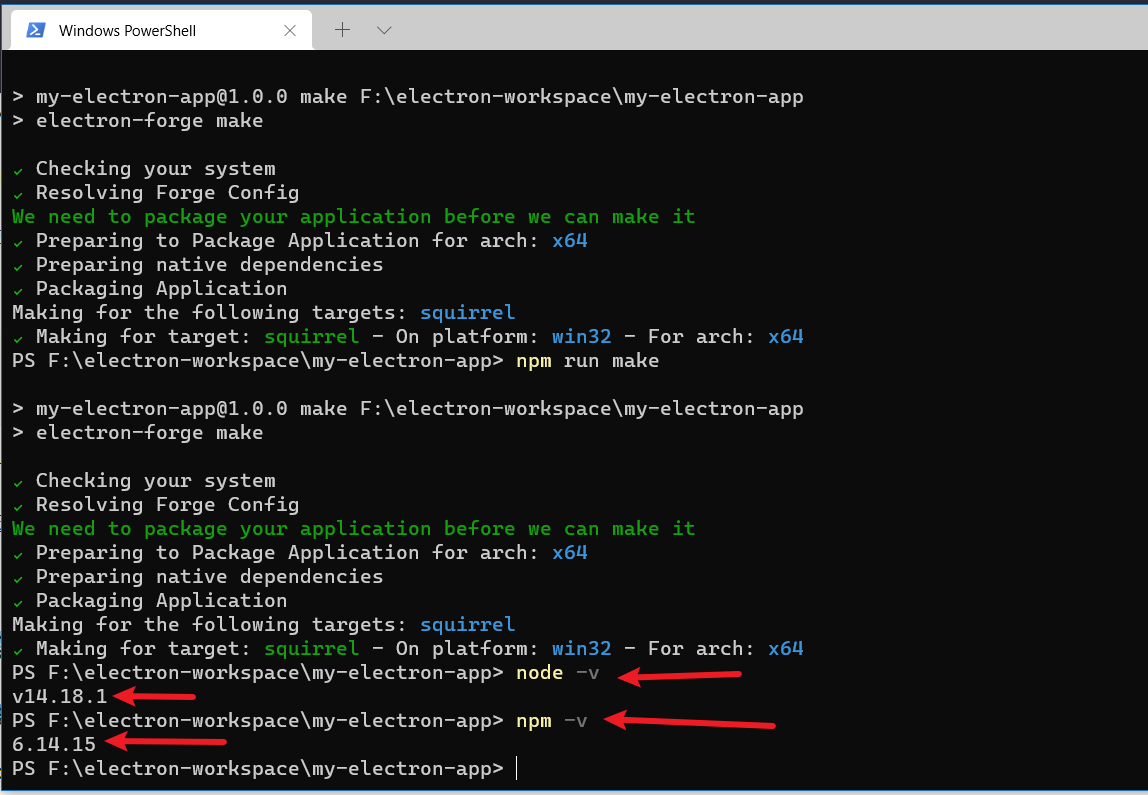This screenshot has width=1148, height=795.
Task: Click the red arrow pointing at npm -v
Action: 689,720
